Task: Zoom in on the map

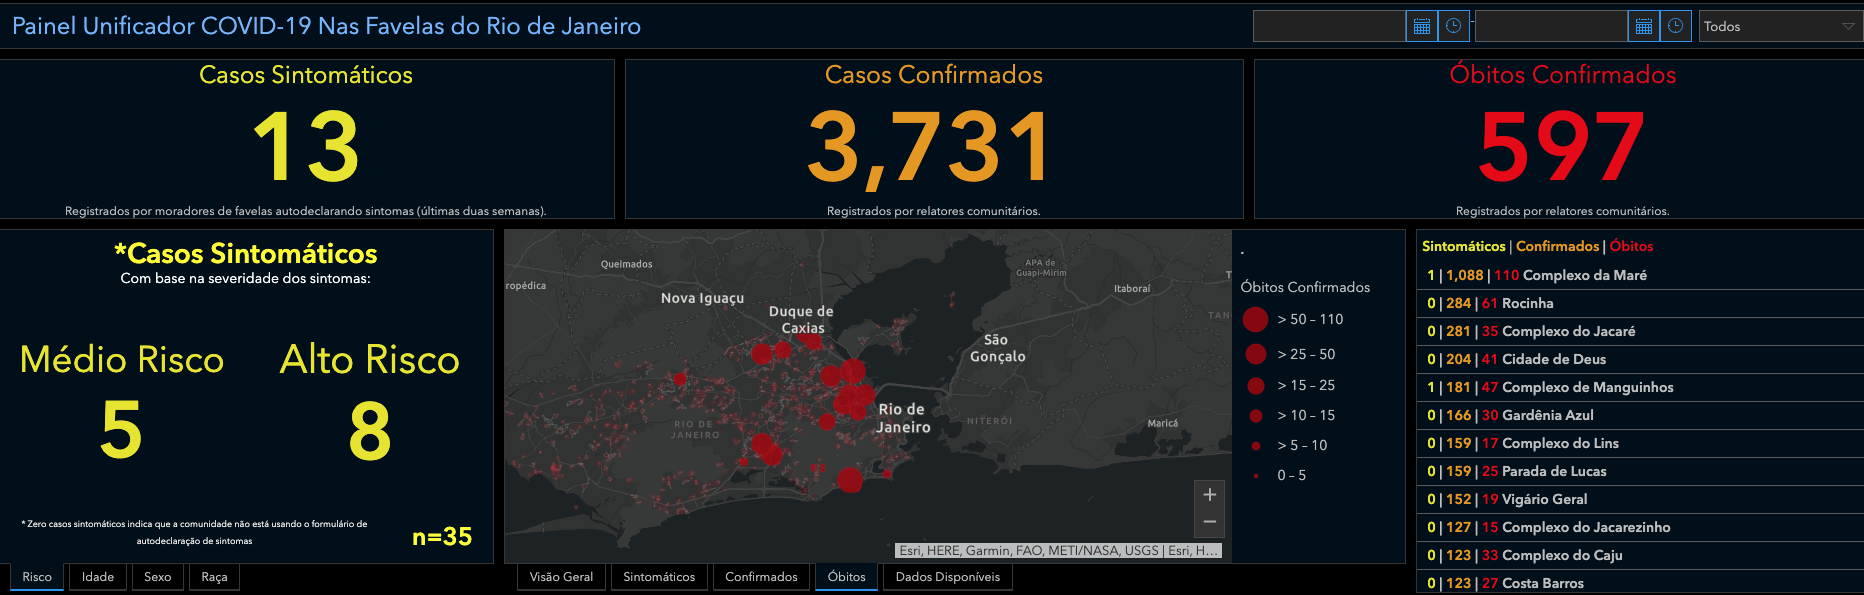Action: coord(1209,495)
